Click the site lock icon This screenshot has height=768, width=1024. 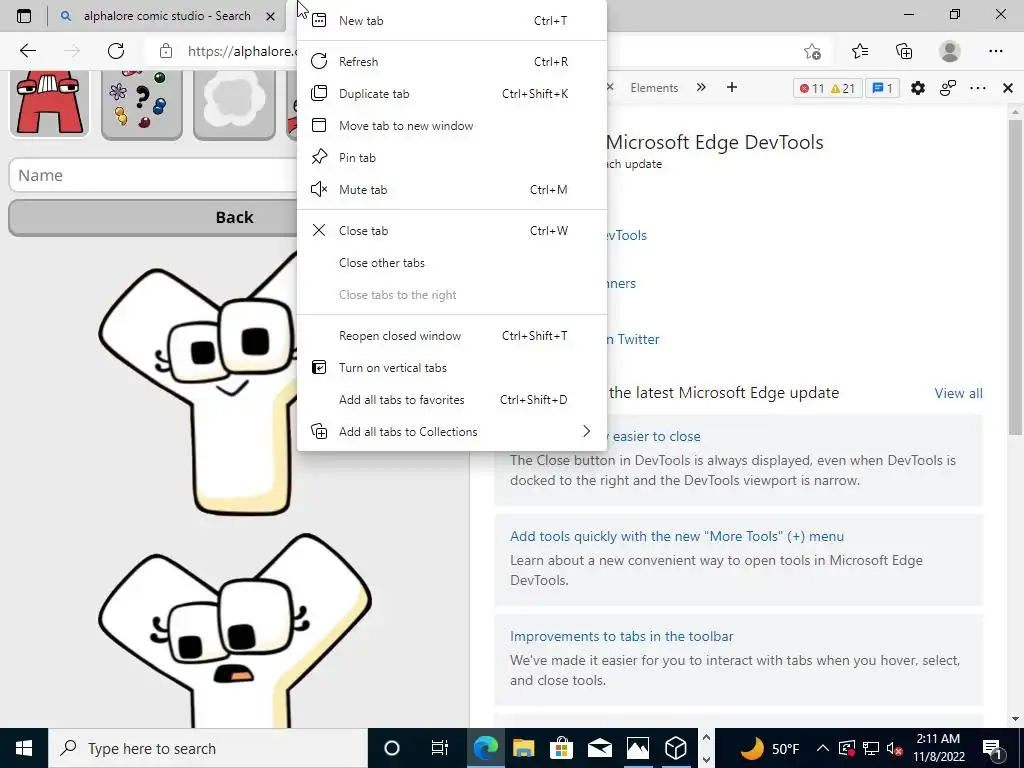tap(166, 51)
